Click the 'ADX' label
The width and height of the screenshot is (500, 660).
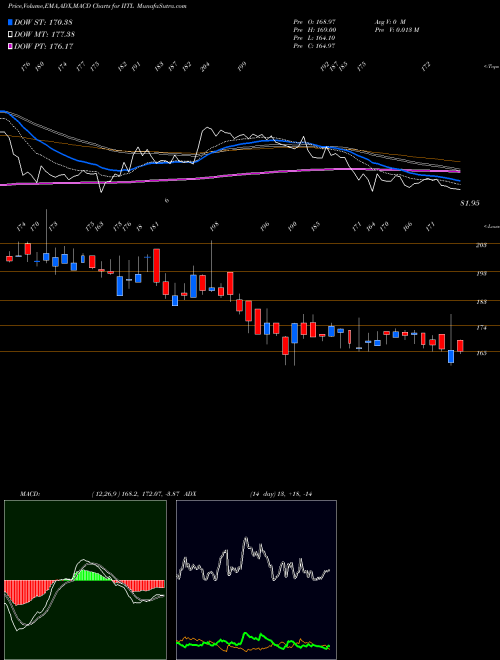coord(190,494)
